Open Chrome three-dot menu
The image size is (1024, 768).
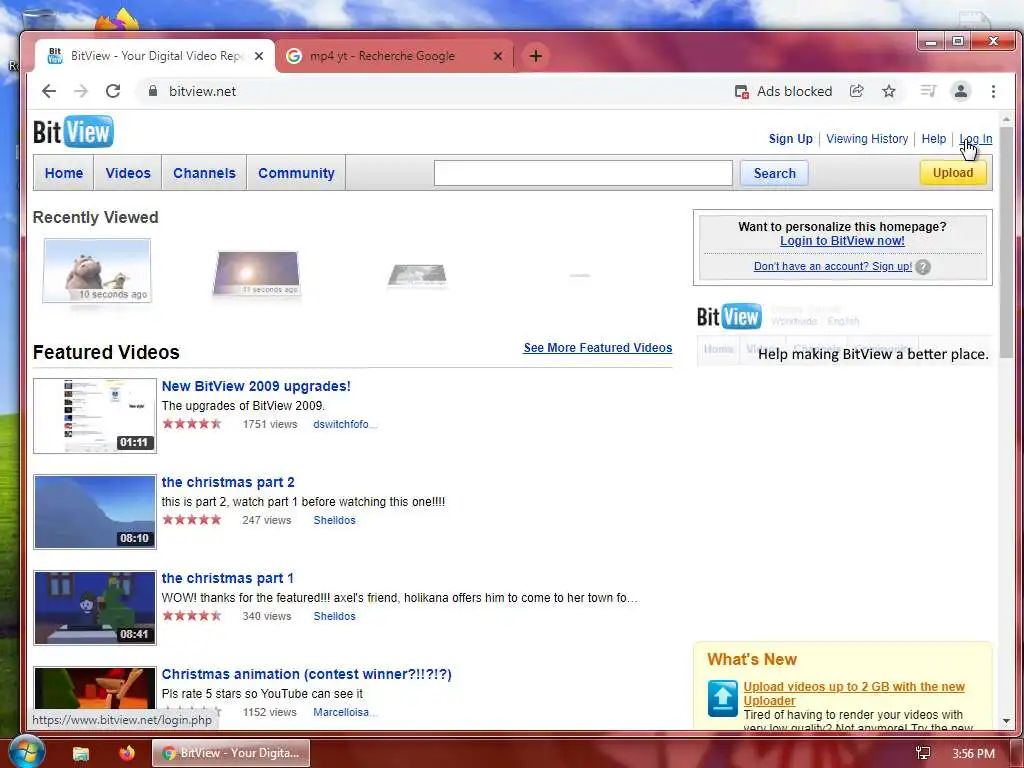[993, 91]
